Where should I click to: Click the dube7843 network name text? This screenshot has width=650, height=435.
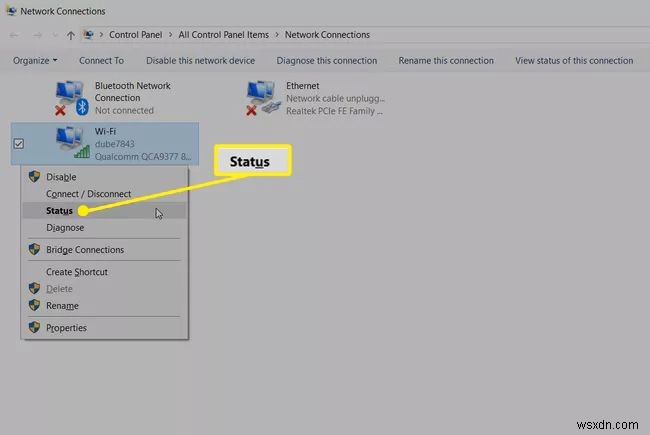coord(114,144)
